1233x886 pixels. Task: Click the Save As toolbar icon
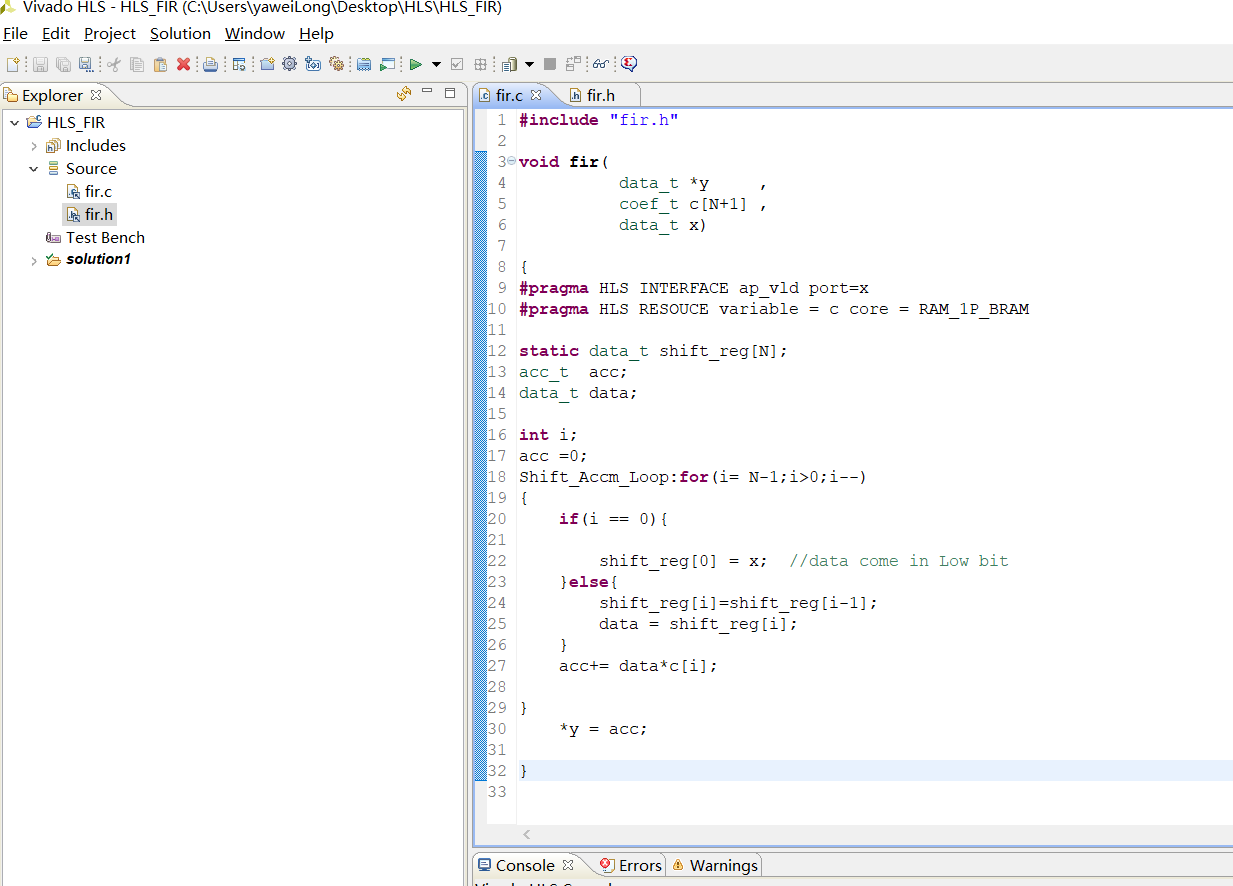(x=86, y=64)
